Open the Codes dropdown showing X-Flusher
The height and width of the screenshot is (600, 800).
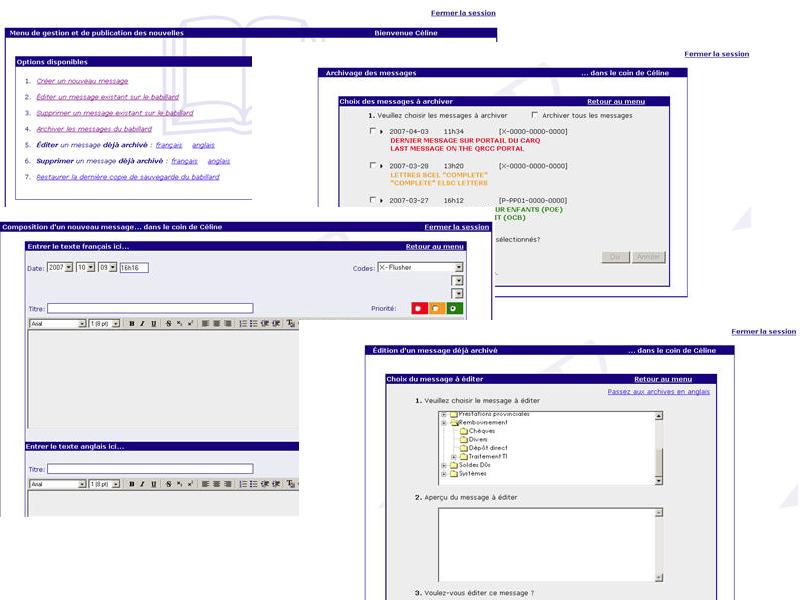459,268
